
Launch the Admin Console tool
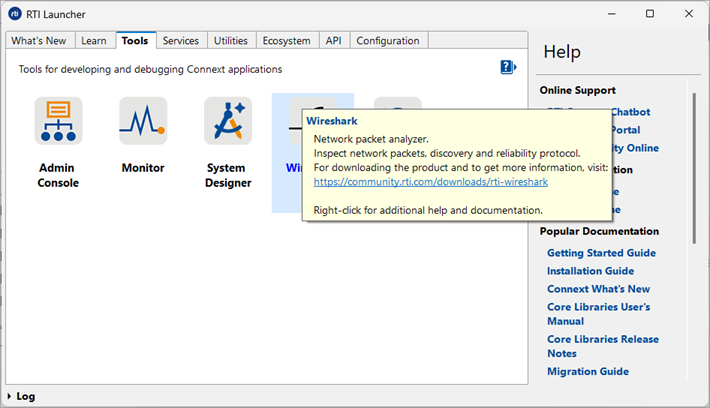coord(58,121)
